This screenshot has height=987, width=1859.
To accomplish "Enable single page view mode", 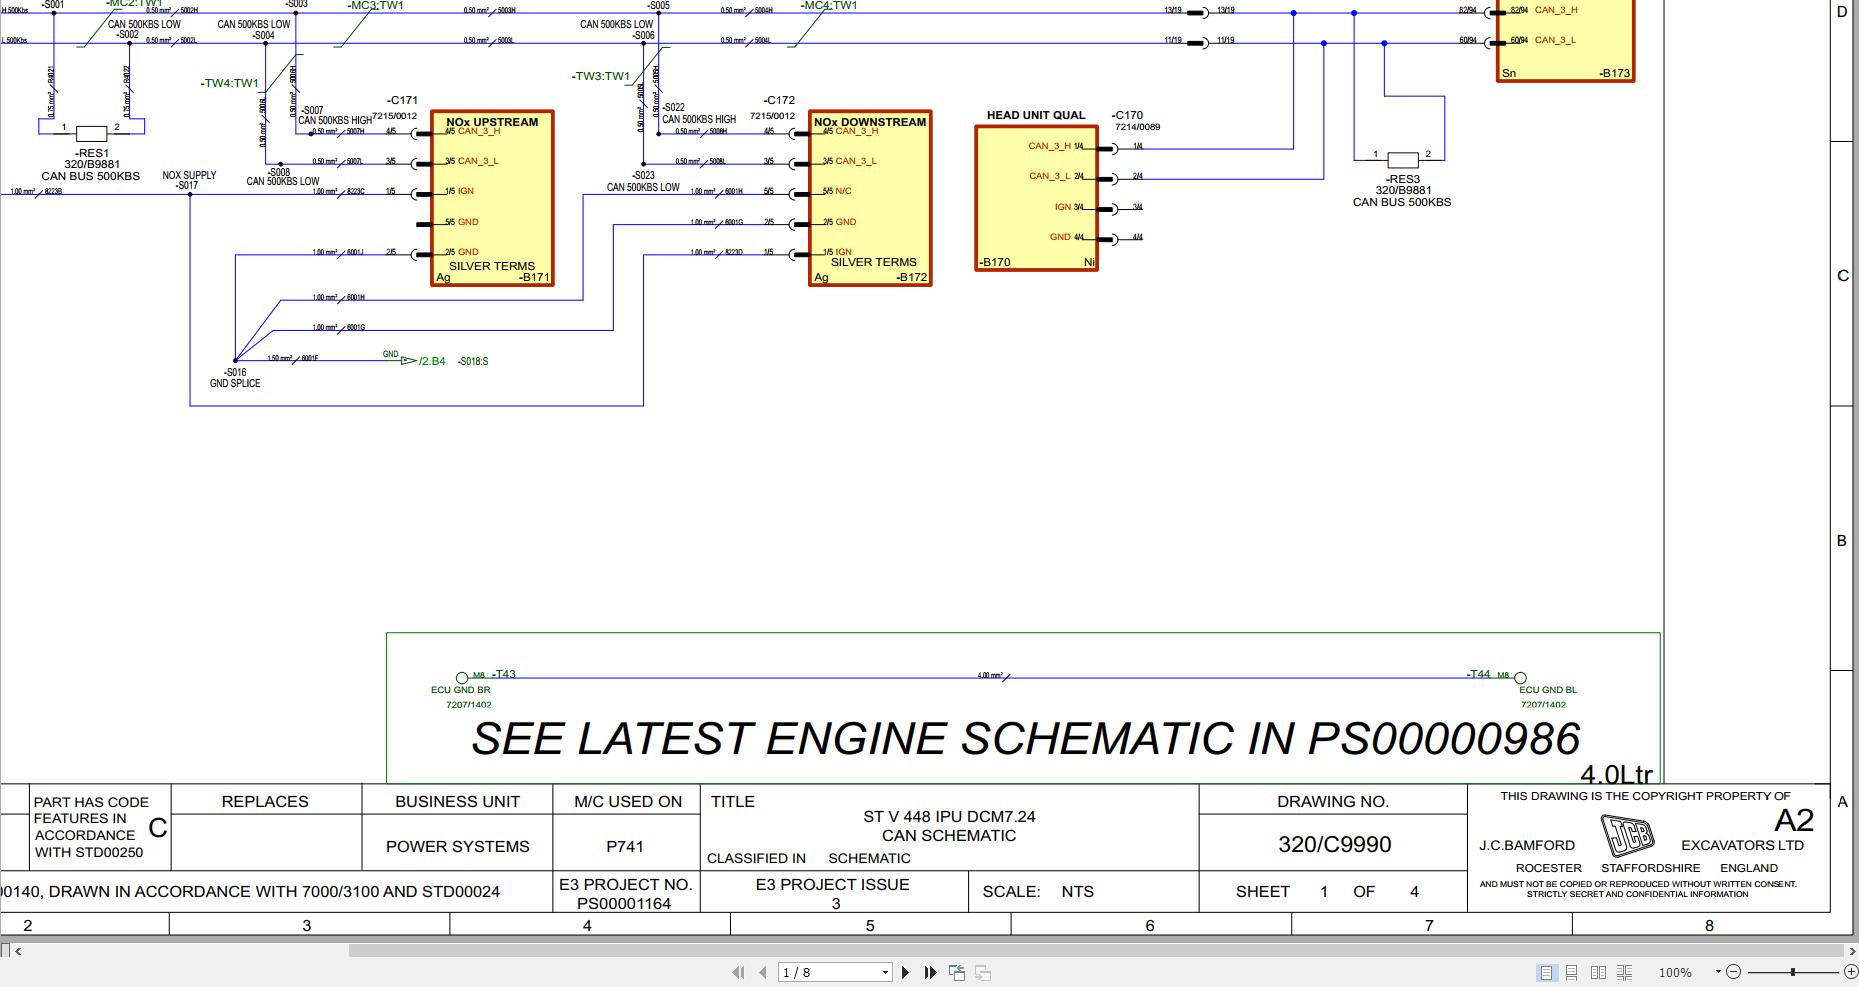I will tap(1547, 972).
